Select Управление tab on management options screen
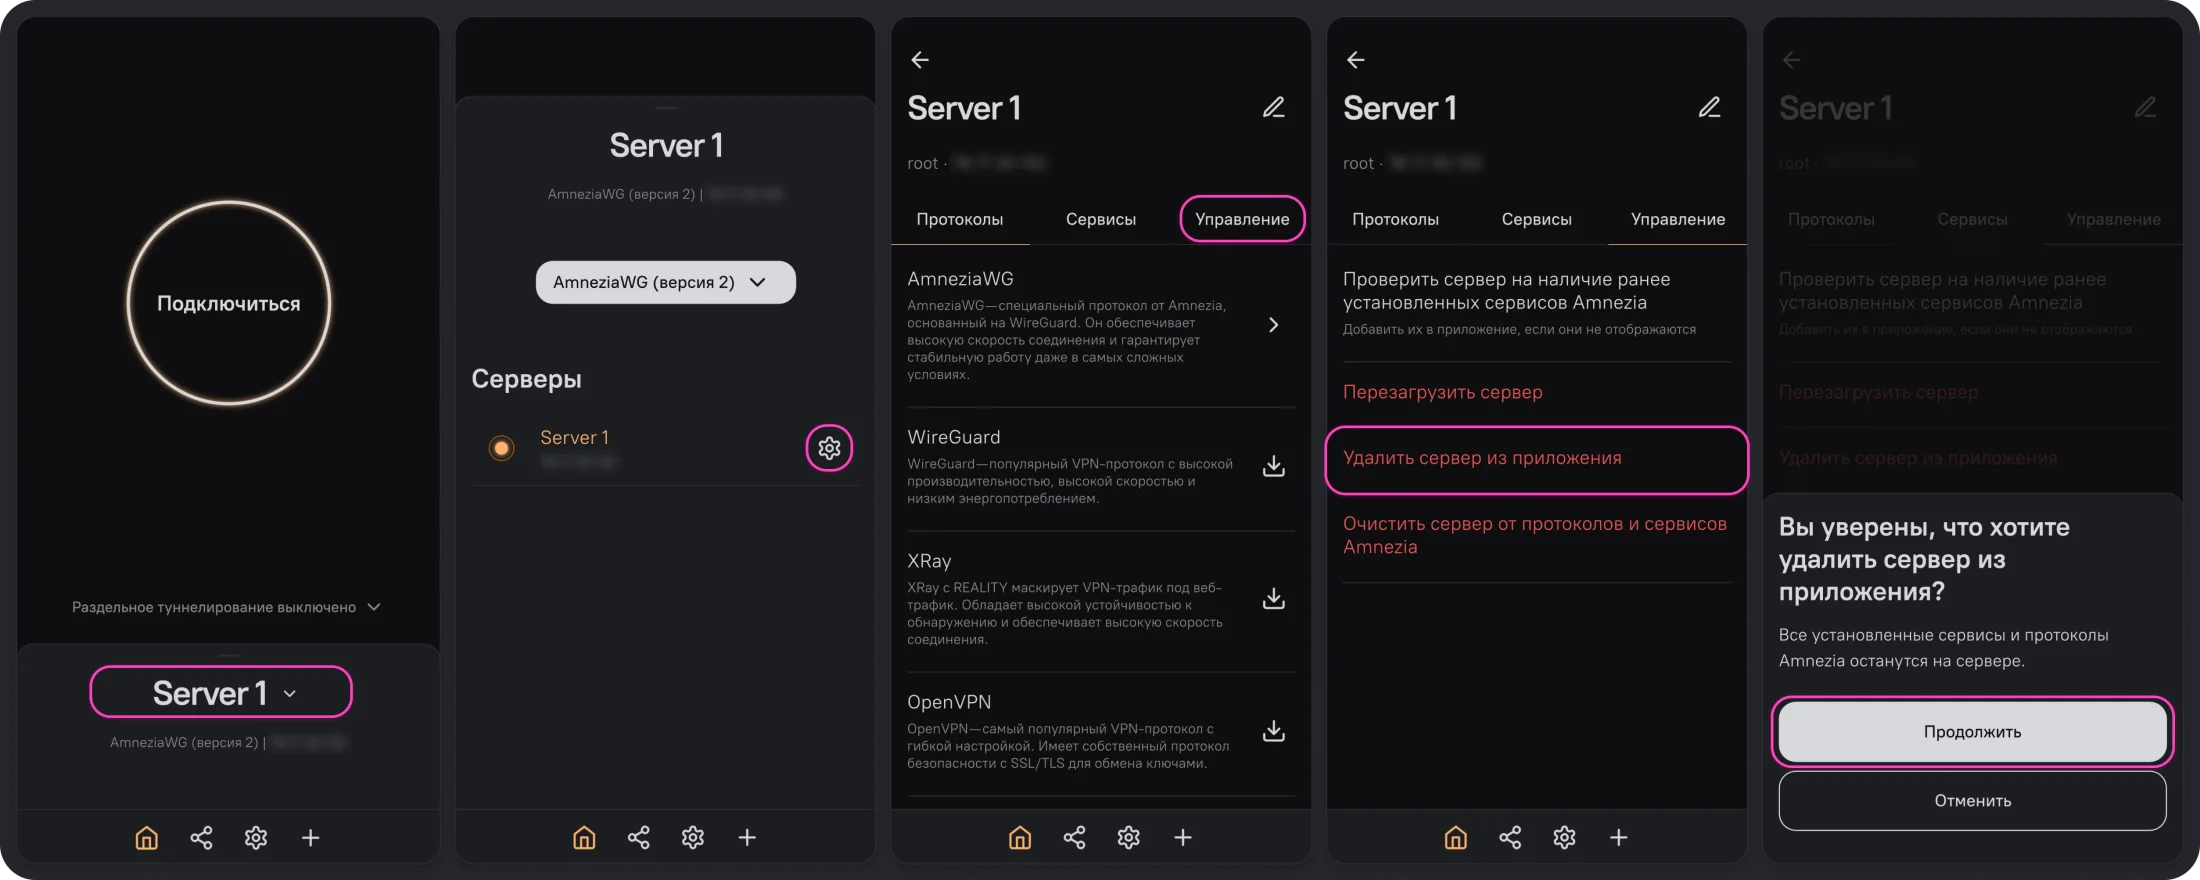Viewport: 2200px width, 880px height. click(1678, 219)
